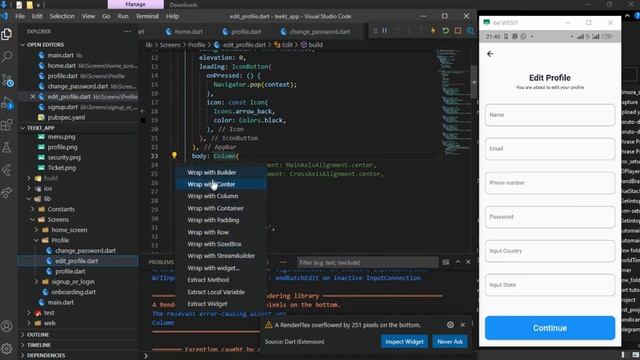This screenshot has height=360, width=640.
Task: Open the Accounts icon in activity bar
Action: tap(7, 327)
